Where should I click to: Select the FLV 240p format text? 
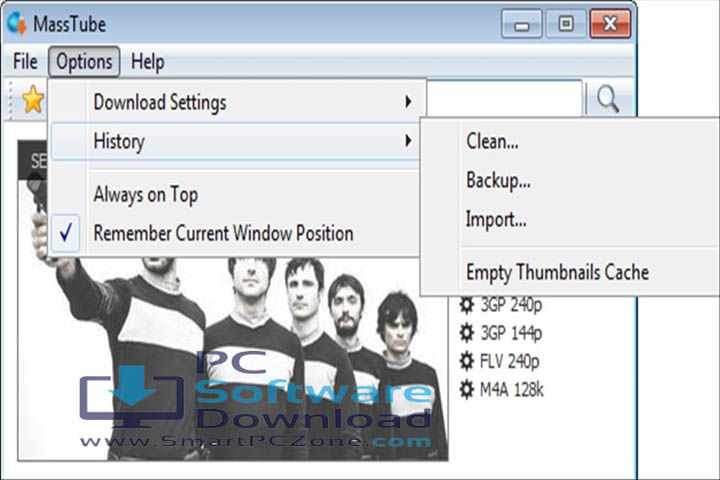510,361
